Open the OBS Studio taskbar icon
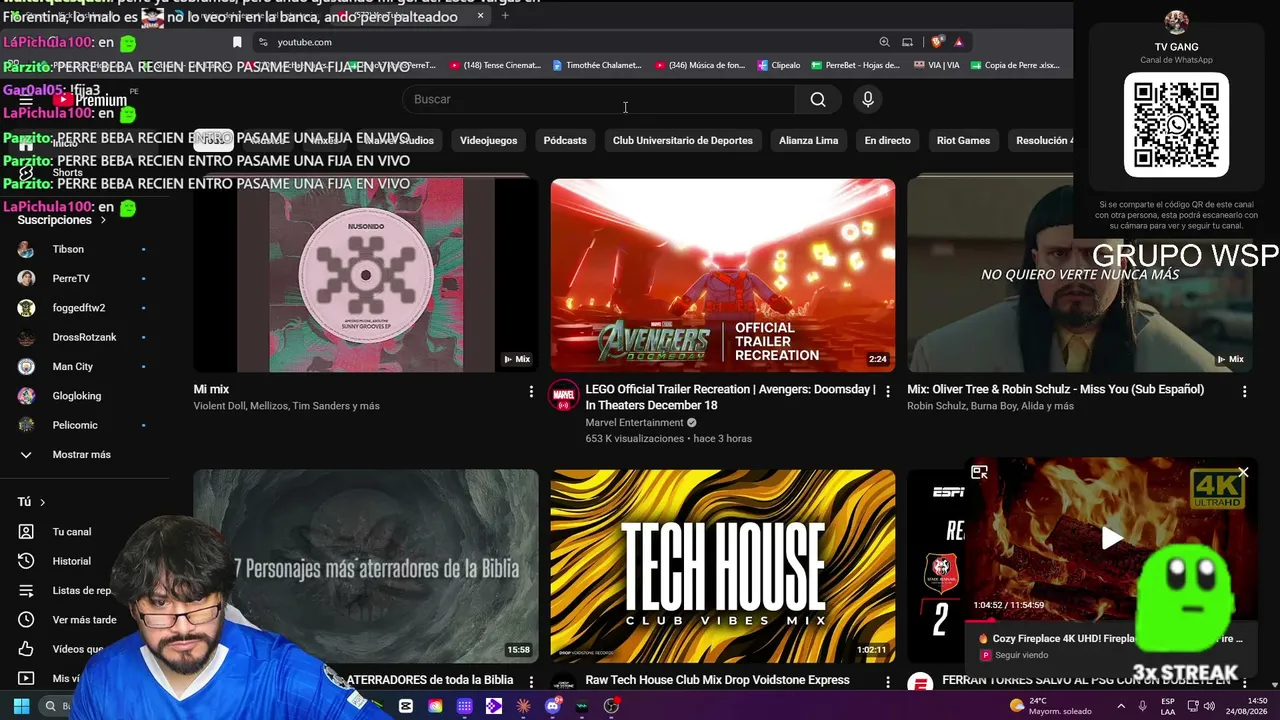Screen dimensions: 1280x720 611,706
